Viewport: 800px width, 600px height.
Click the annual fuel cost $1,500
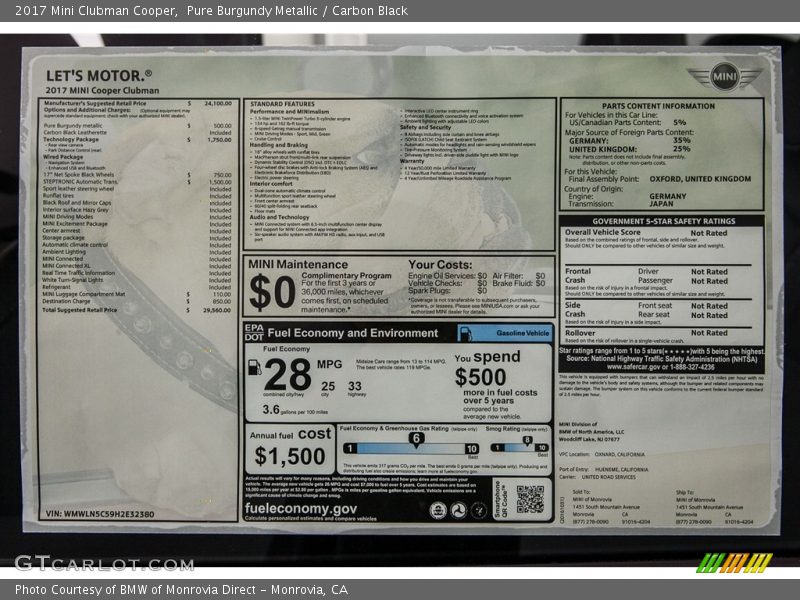click(289, 456)
